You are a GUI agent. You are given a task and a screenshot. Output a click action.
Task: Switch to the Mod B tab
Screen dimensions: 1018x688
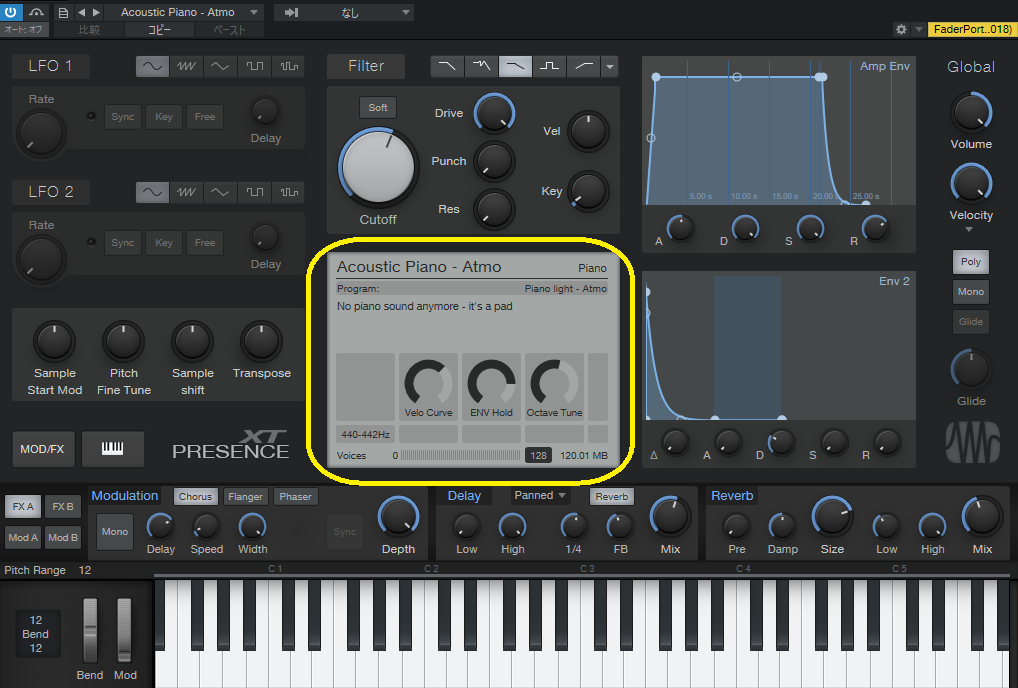(63, 537)
